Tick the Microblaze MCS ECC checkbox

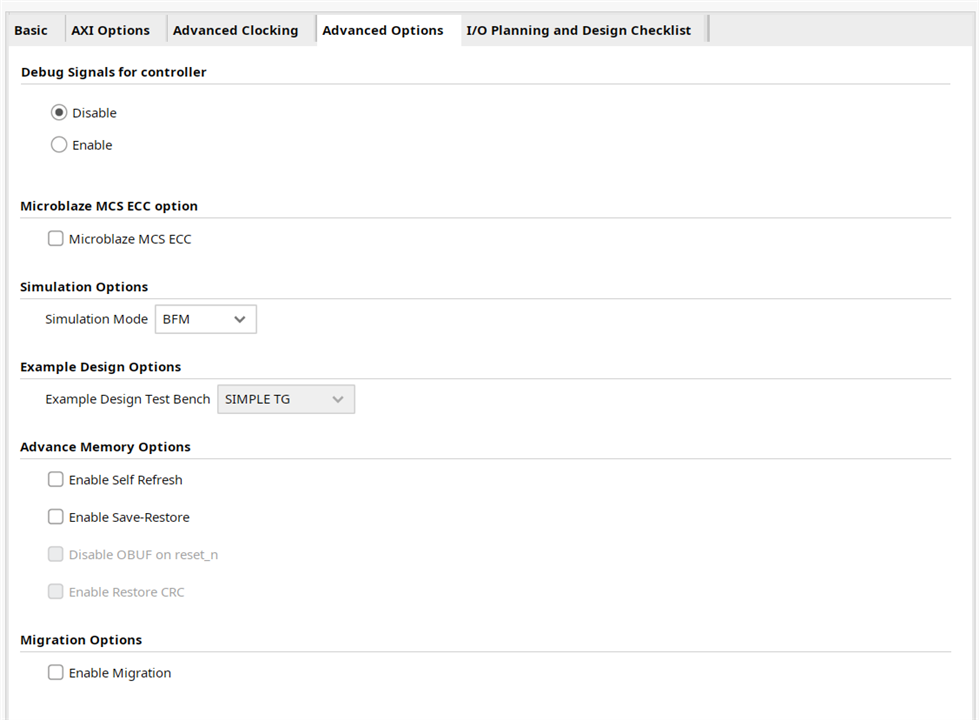coord(56,239)
